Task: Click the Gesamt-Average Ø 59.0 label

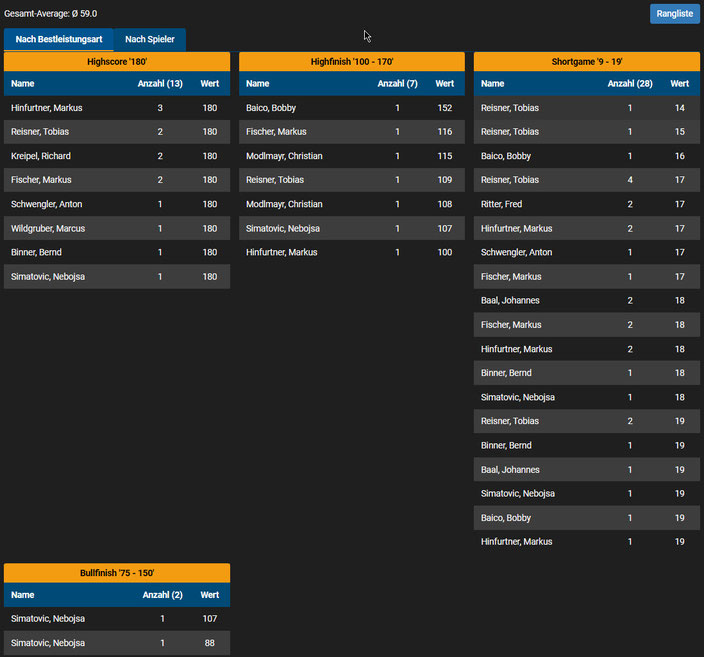Action: [50, 13]
